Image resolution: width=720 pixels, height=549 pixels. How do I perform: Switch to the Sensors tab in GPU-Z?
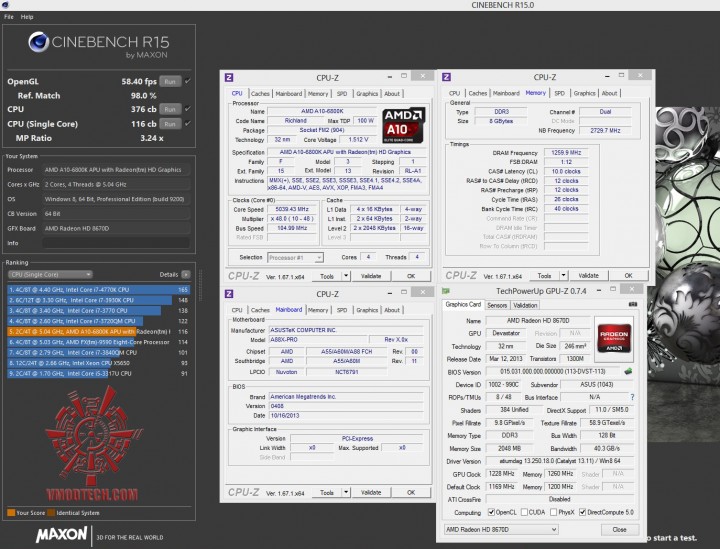pyautogui.click(x=497, y=305)
